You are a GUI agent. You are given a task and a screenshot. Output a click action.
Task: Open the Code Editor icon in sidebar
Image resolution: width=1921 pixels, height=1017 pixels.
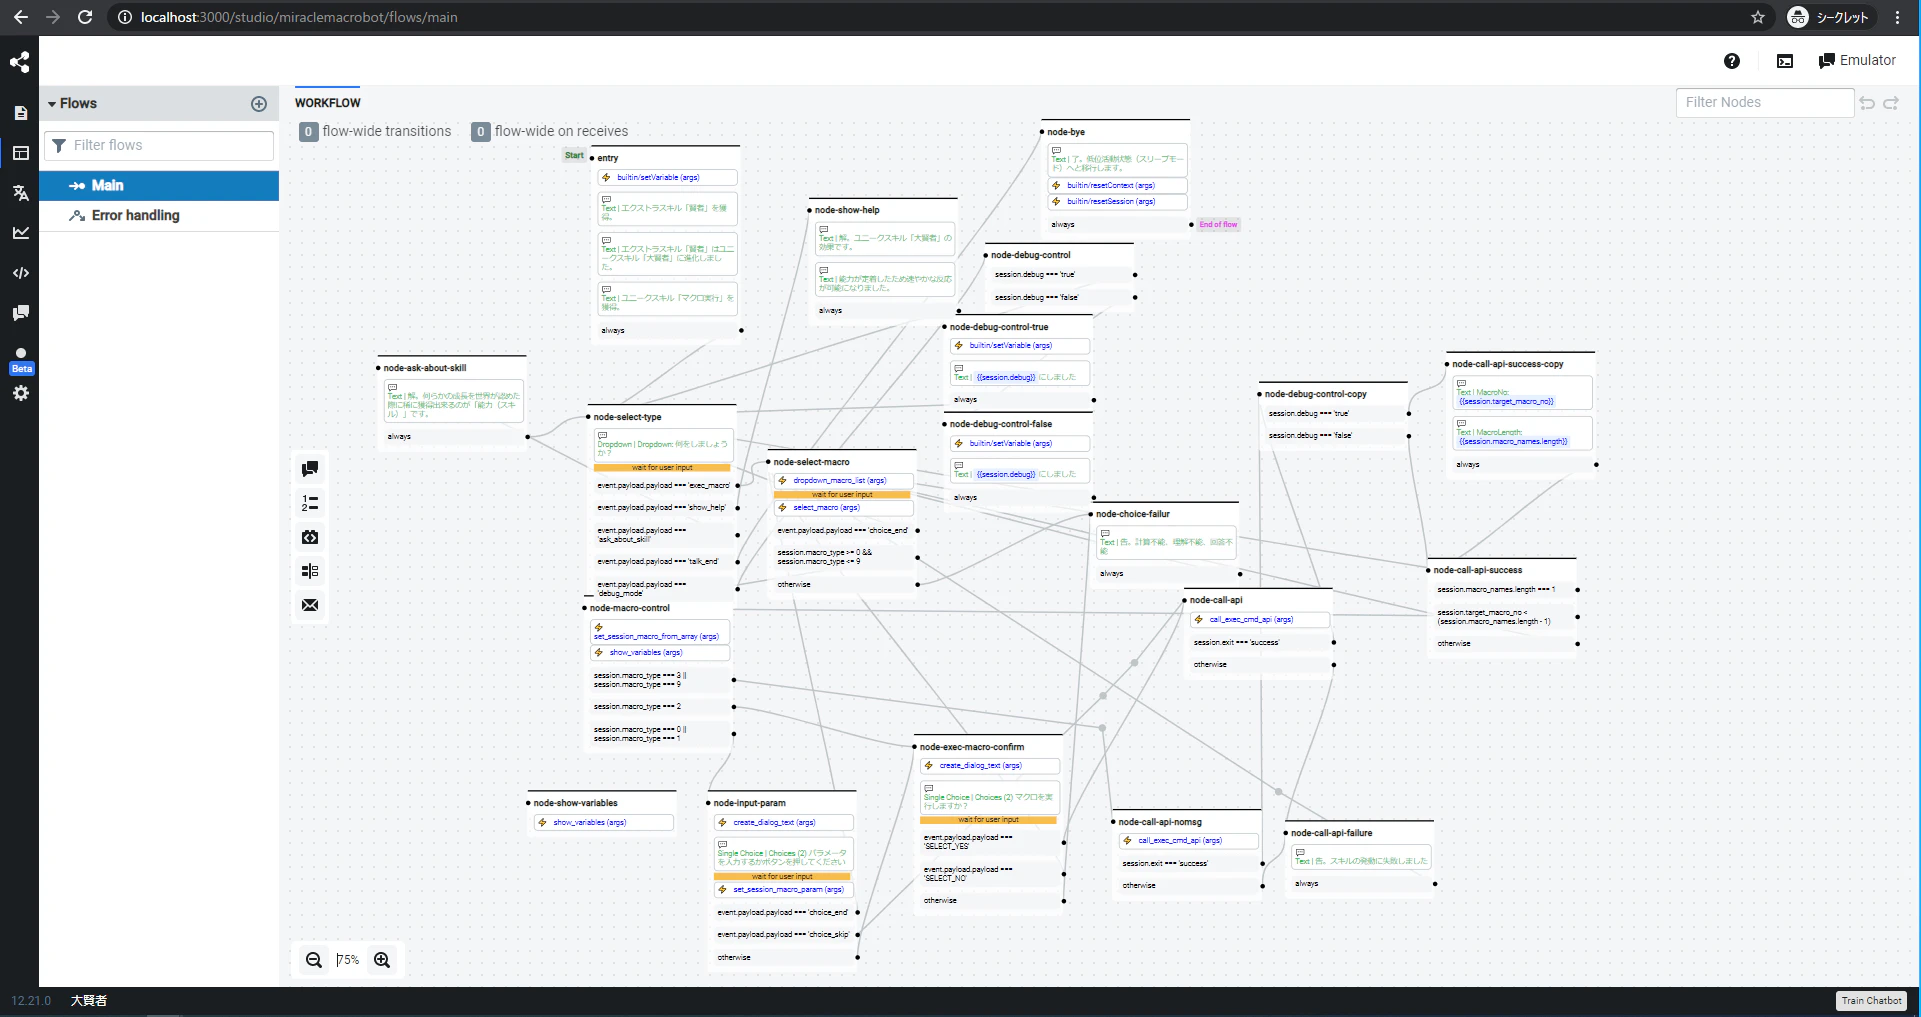coord(20,273)
